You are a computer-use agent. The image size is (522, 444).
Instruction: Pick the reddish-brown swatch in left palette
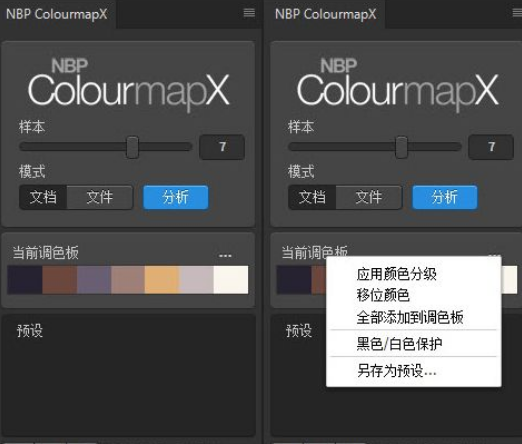[60, 280]
